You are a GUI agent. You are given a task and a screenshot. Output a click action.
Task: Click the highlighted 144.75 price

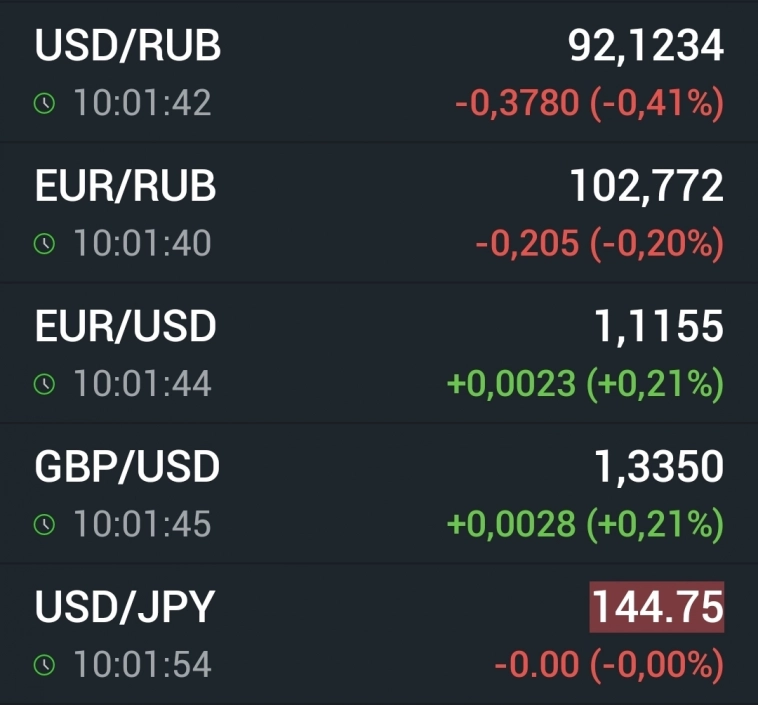[657, 607]
